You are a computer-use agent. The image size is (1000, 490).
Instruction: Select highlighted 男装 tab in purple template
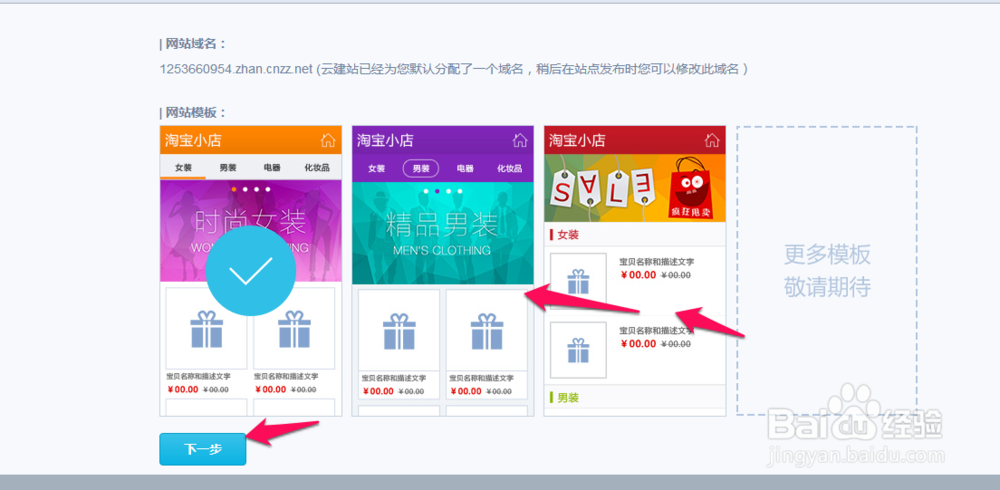point(421,168)
